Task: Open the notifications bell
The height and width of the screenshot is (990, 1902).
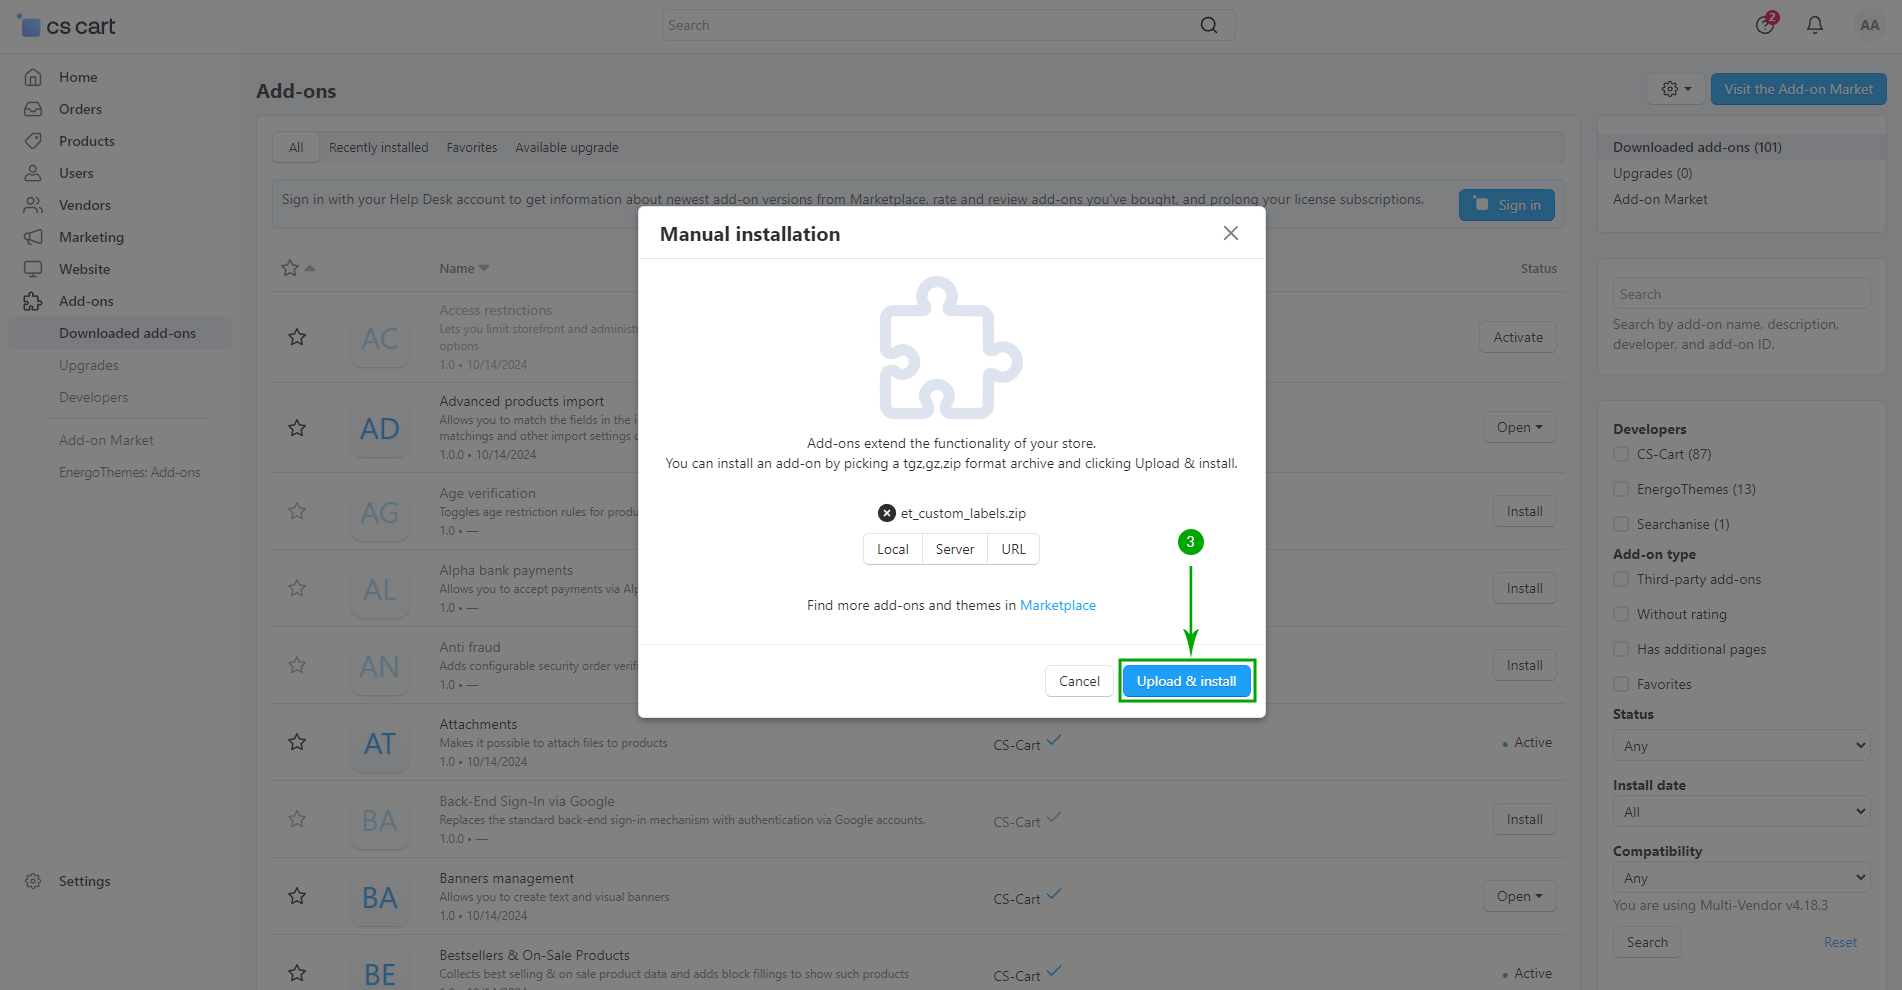Action: pyautogui.click(x=1814, y=25)
